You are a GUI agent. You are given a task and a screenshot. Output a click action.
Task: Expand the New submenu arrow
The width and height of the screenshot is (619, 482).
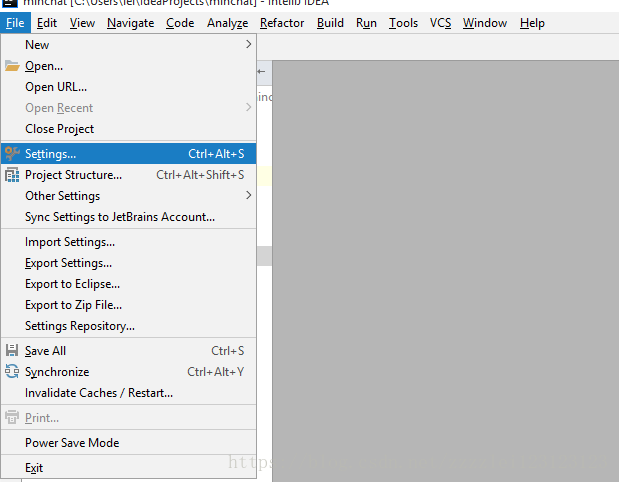248,44
